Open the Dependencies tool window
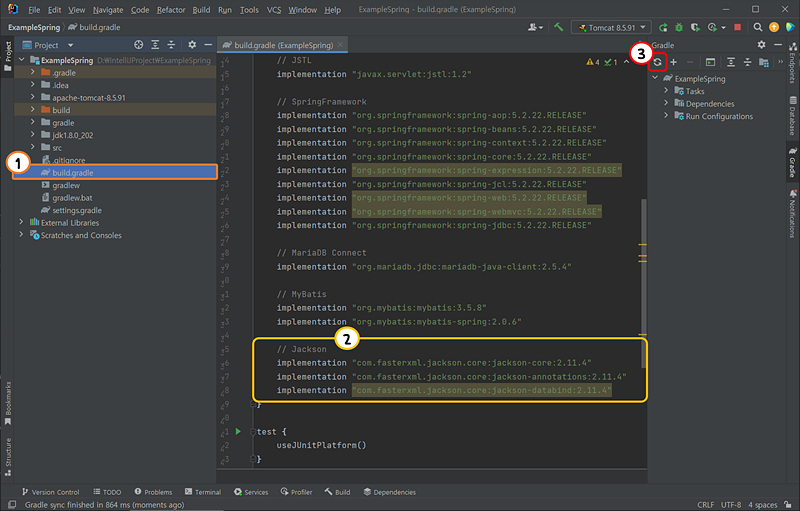This screenshot has height=511, width=800. click(x=390, y=492)
